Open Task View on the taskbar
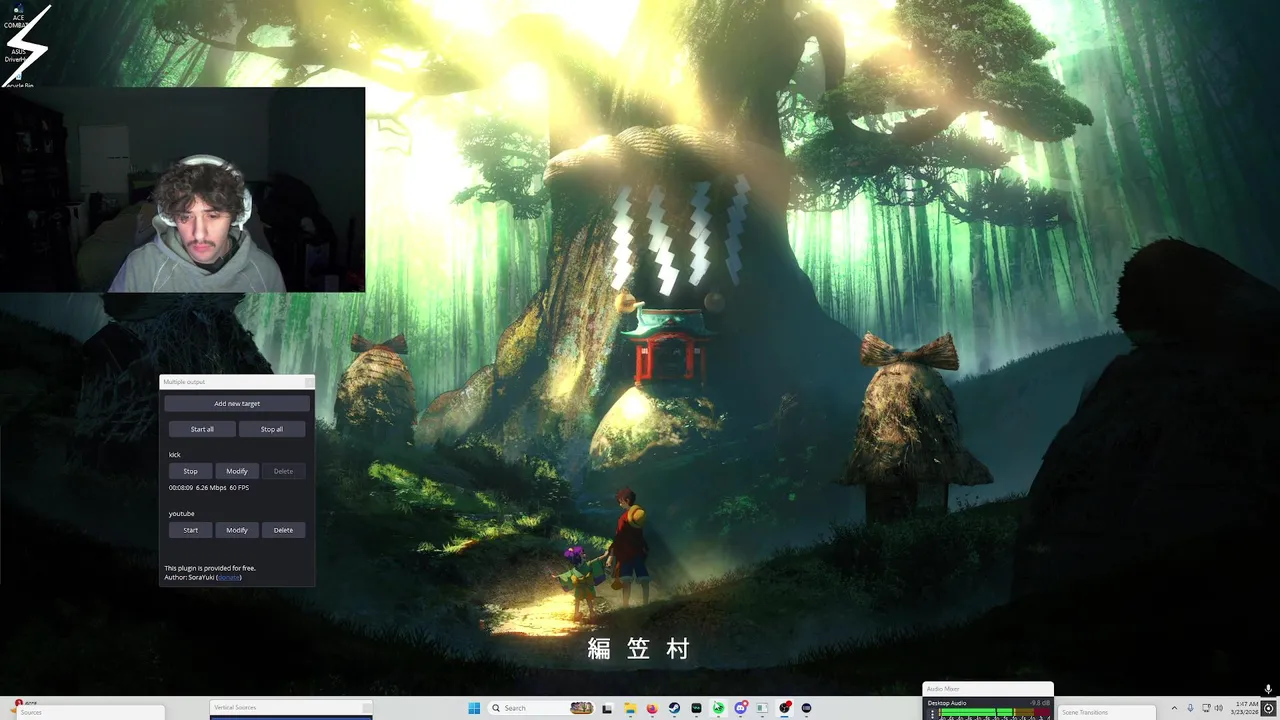 click(x=607, y=708)
